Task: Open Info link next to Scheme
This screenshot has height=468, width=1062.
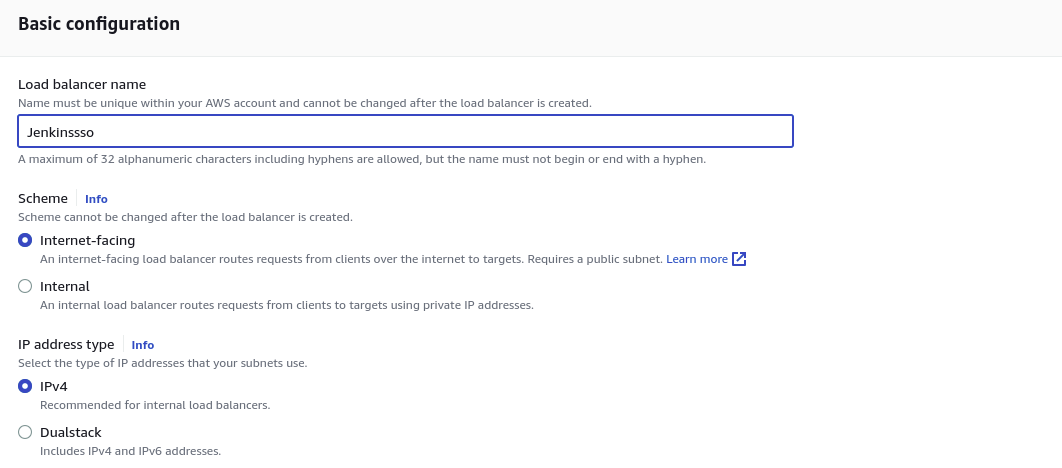Action: coord(96,199)
